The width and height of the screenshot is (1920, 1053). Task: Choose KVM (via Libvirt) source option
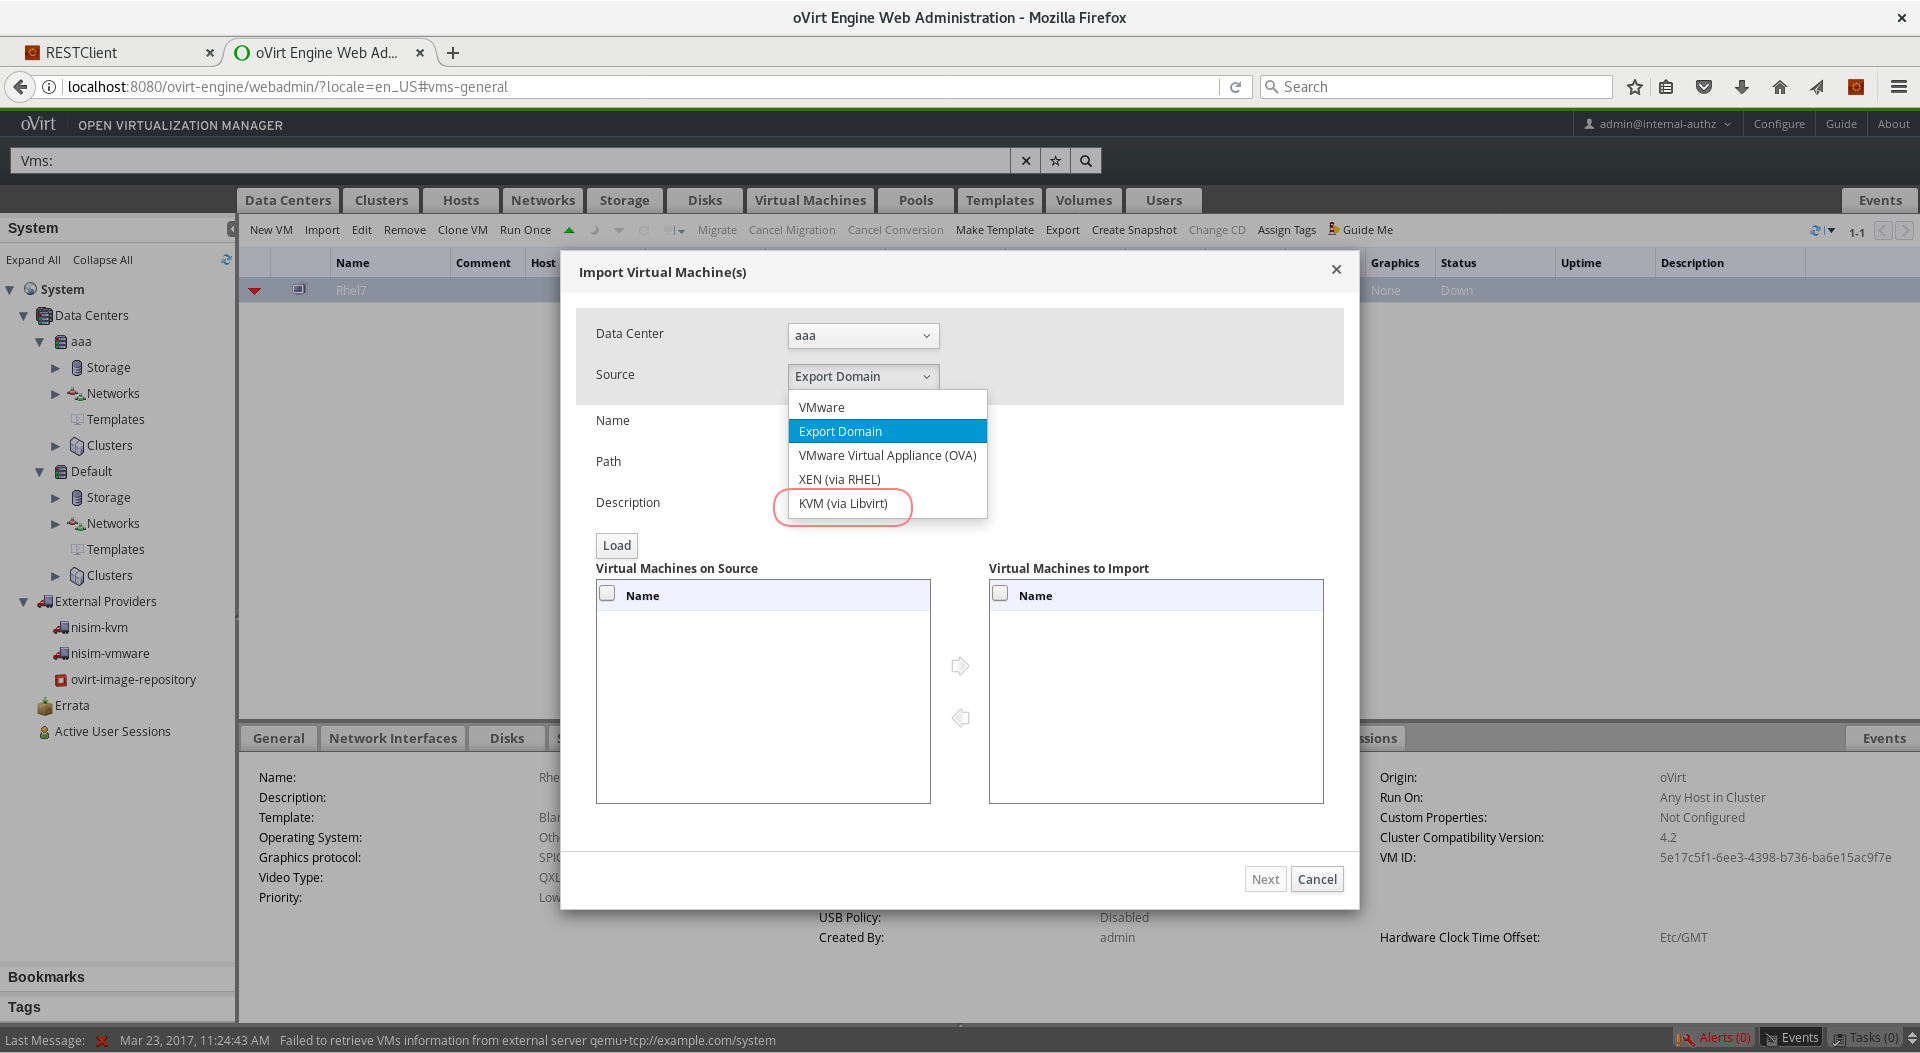coord(843,504)
